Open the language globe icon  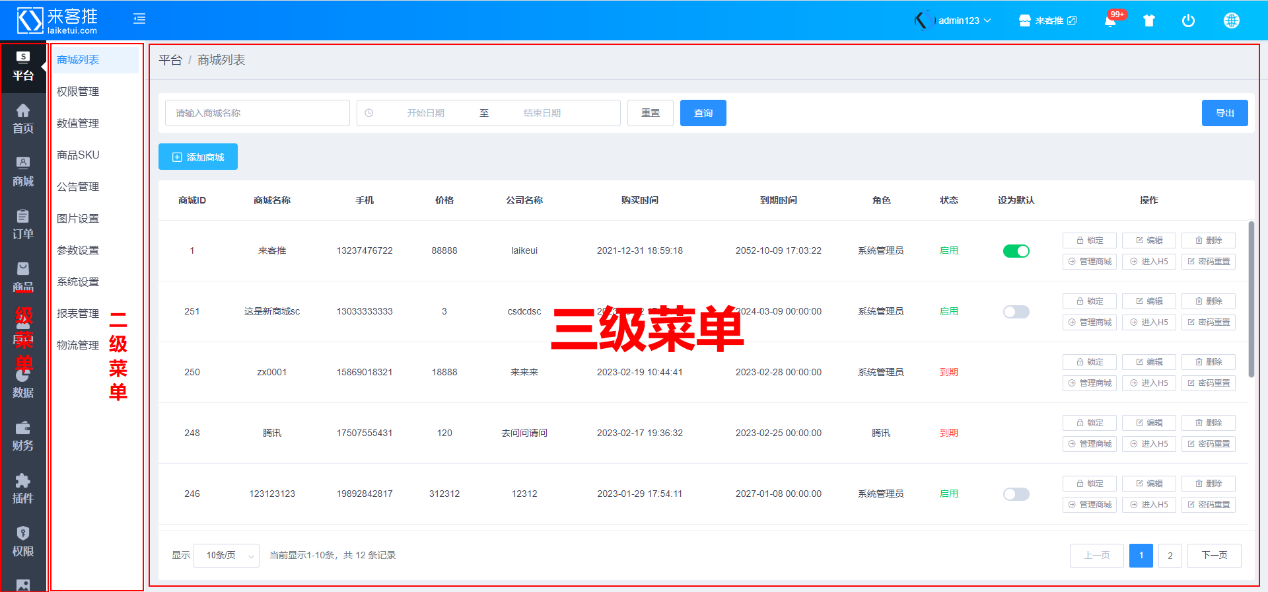(x=1231, y=20)
